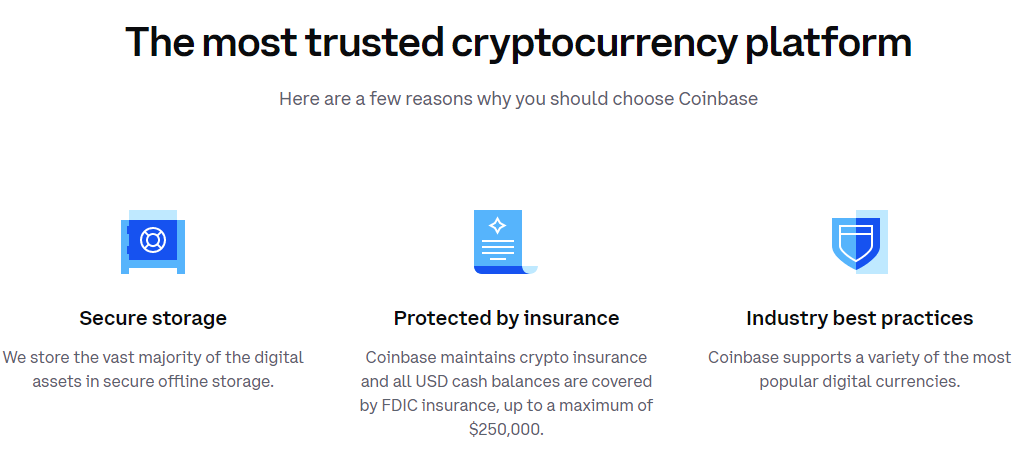Click 'popular digital currencies' description line
Viewport: 1018px width, 454px height.
tap(860, 381)
